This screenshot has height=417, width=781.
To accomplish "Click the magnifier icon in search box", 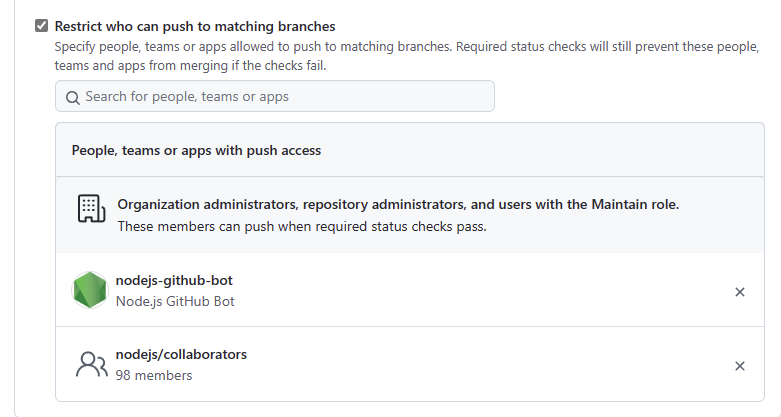I will (73, 98).
